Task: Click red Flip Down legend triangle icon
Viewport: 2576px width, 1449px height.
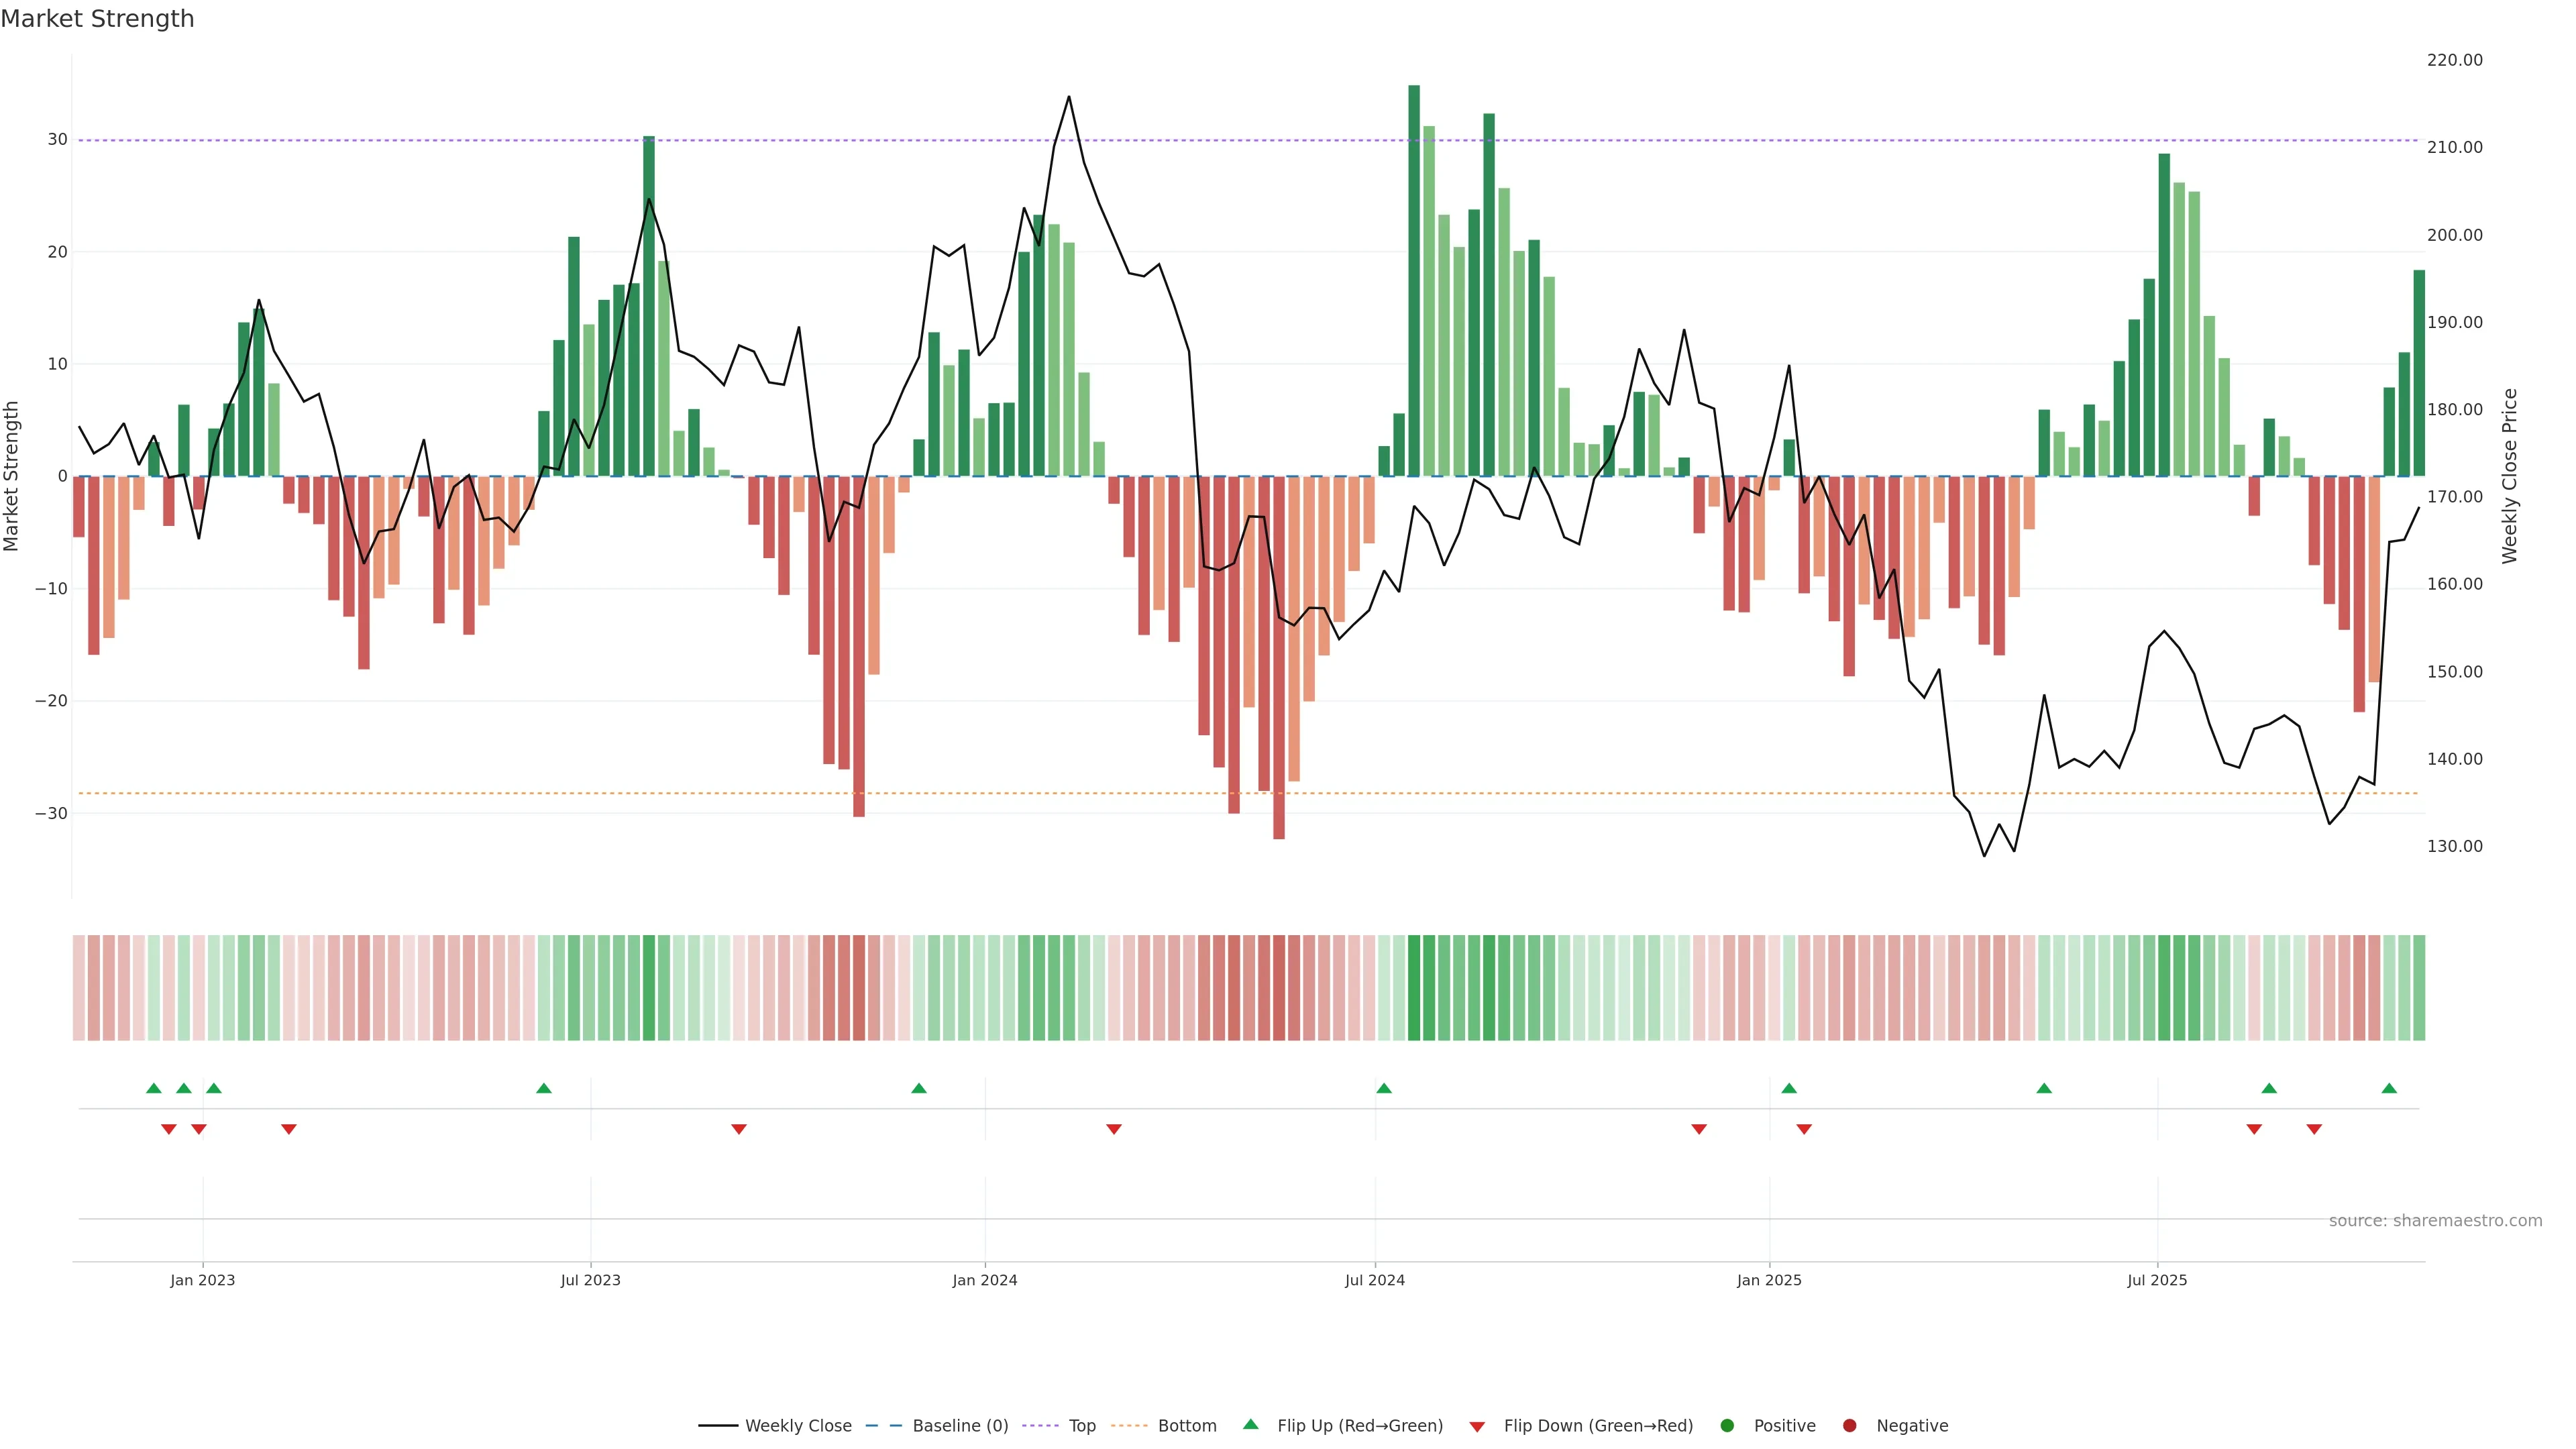Action: point(1477,1427)
